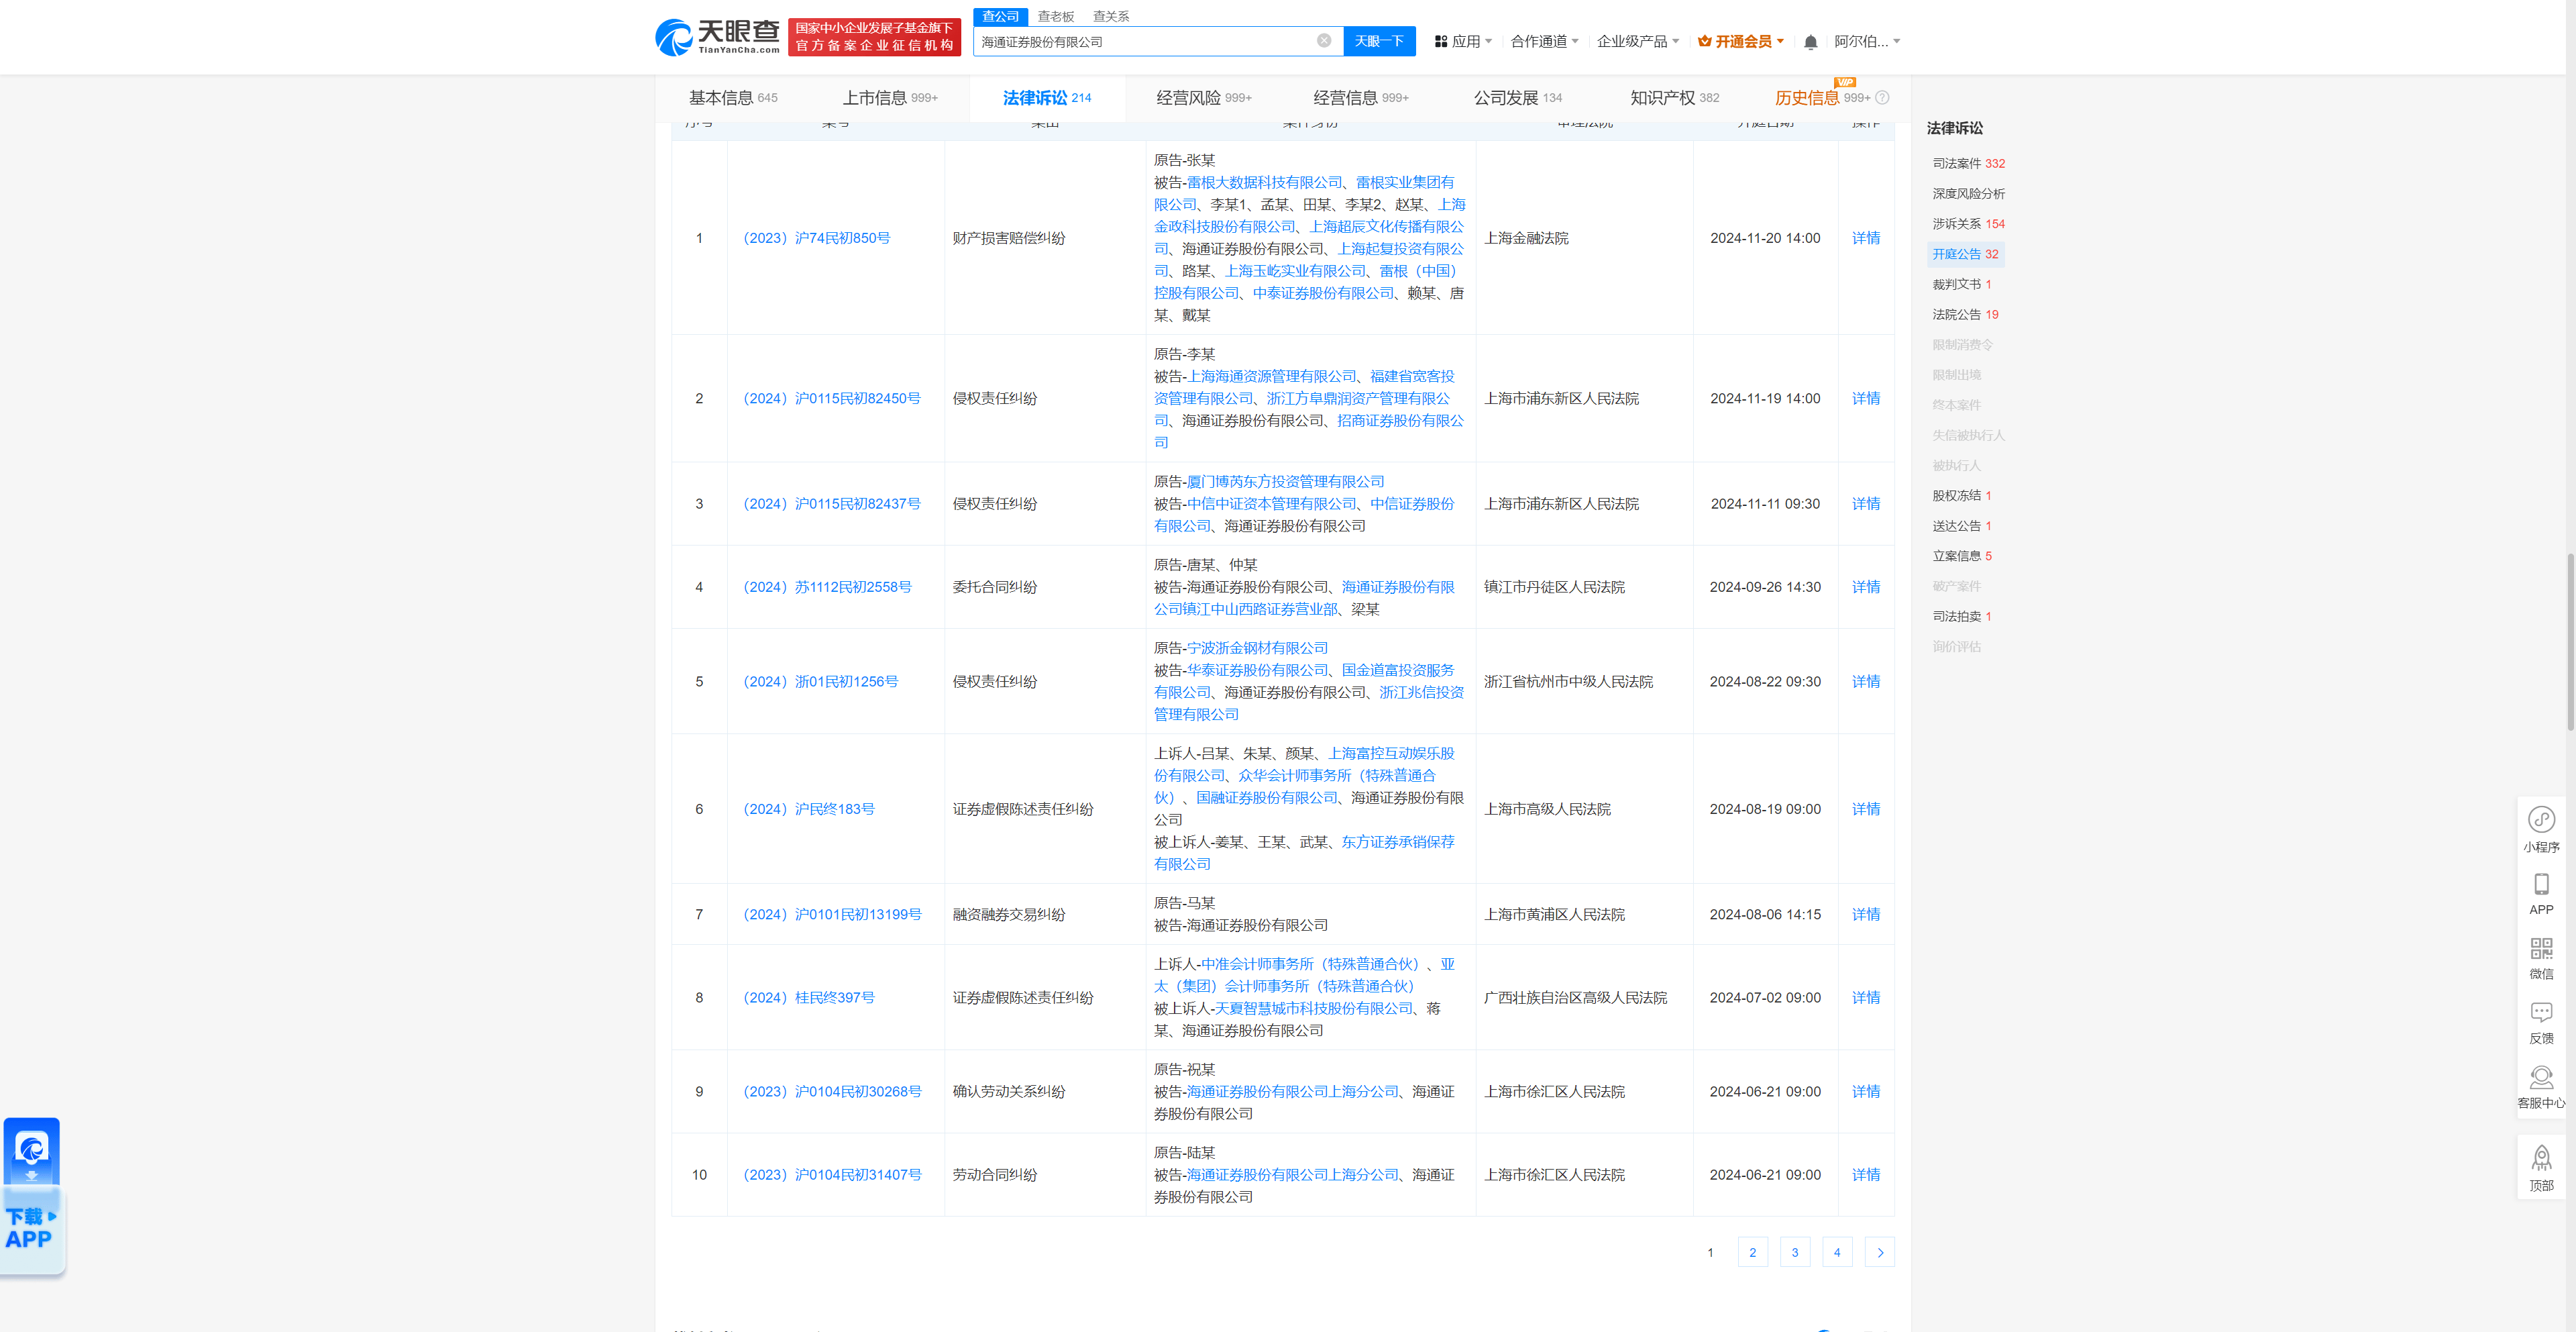Select 立案信息 5 in sidebar
This screenshot has height=1332, width=2576.
click(1961, 556)
